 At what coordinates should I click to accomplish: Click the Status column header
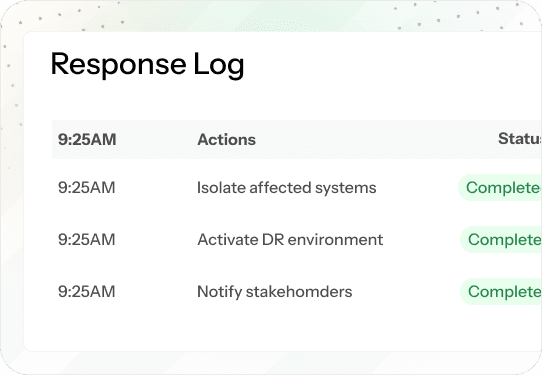(520, 139)
